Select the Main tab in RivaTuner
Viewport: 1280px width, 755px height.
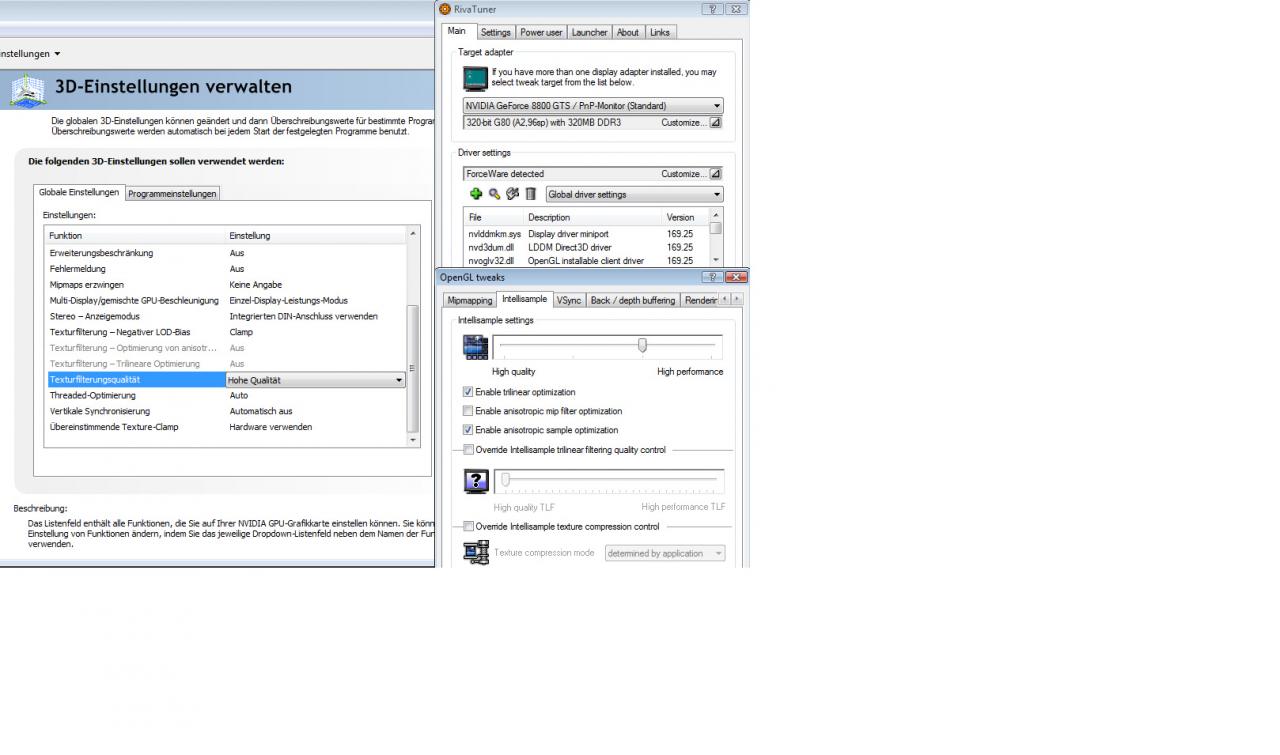[457, 31]
